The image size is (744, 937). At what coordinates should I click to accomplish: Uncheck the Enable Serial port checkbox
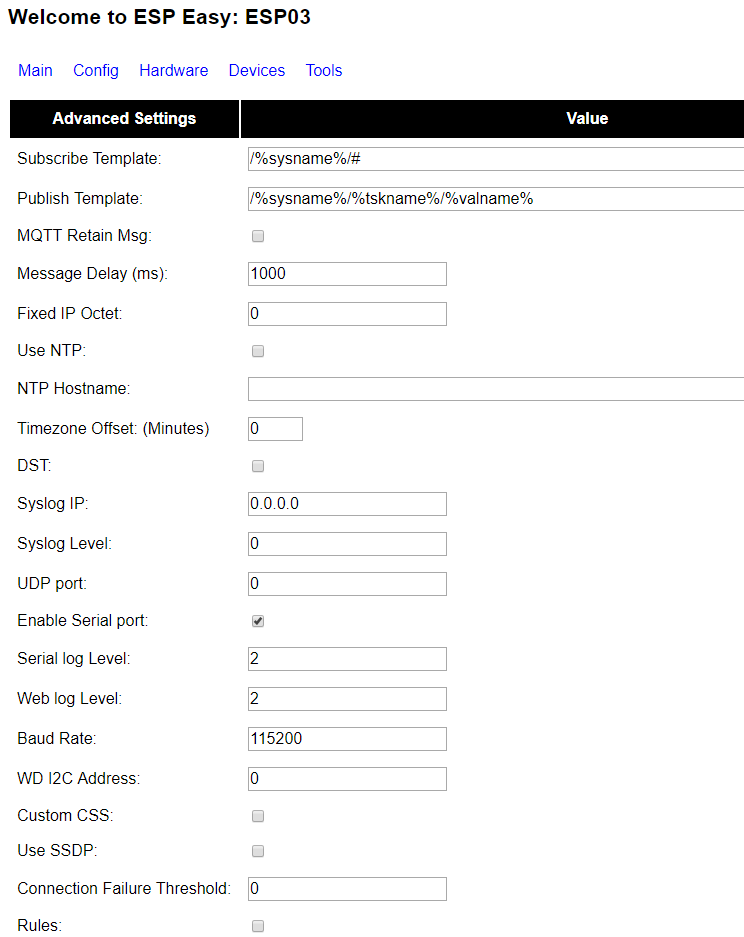[258, 621]
